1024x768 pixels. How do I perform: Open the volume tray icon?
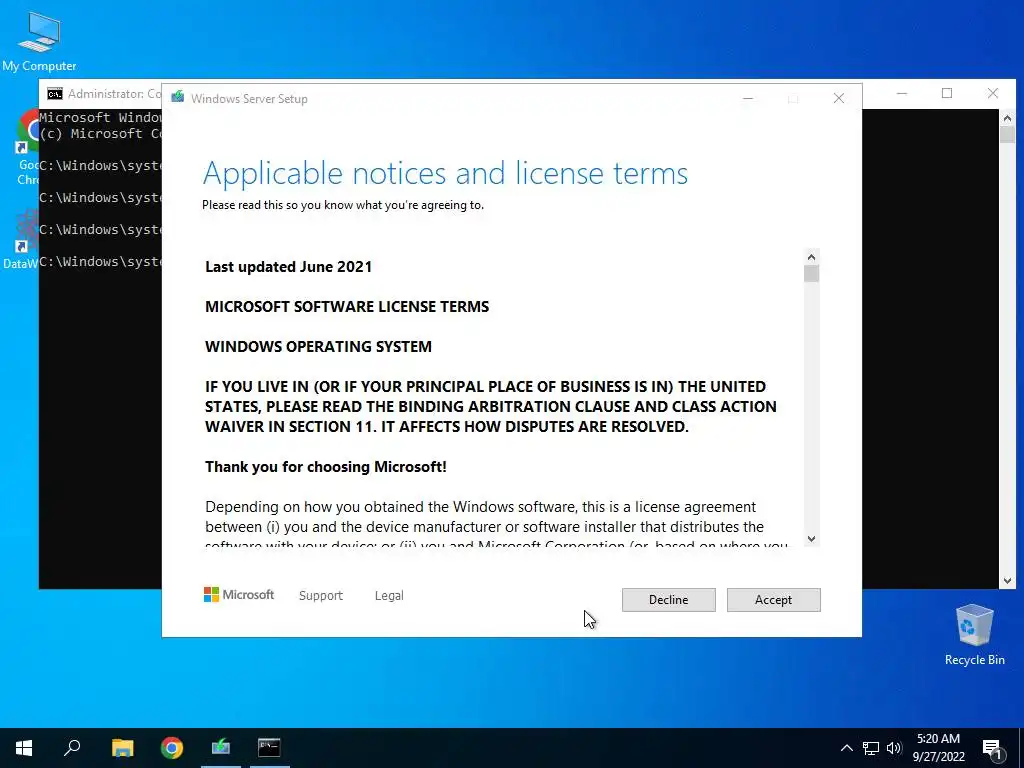click(894, 748)
